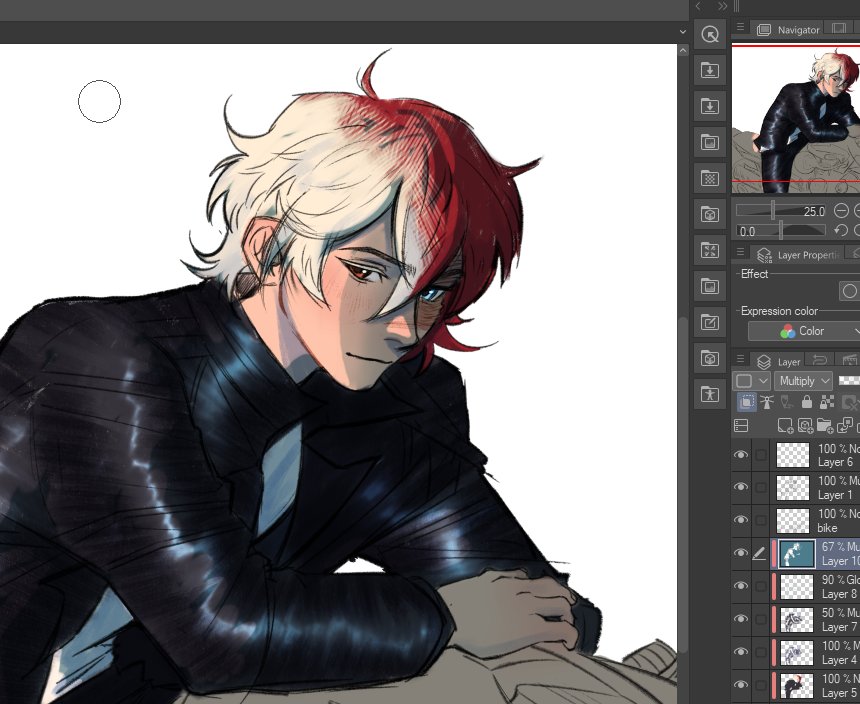This screenshot has width=860, height=704.
Task: Create a new vector layer
Action: (x=805, y=425)
